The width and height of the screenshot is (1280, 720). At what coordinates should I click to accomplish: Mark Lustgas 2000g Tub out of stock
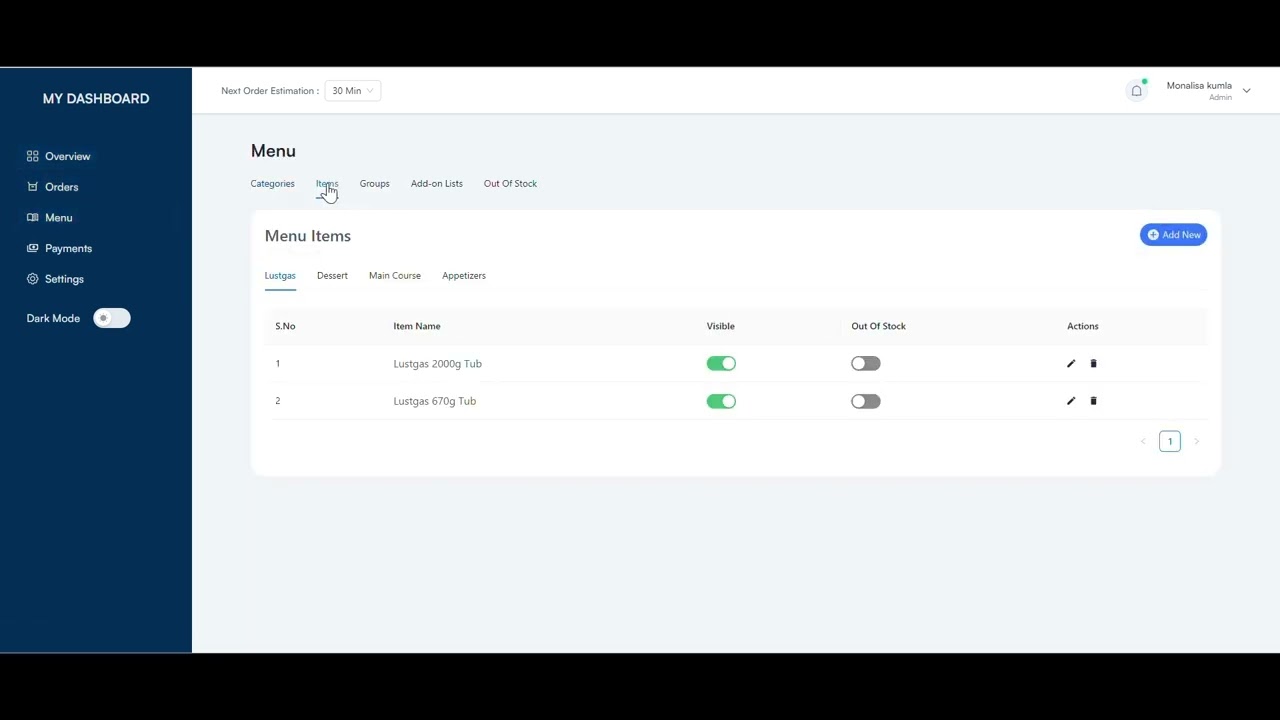point(866,364)
